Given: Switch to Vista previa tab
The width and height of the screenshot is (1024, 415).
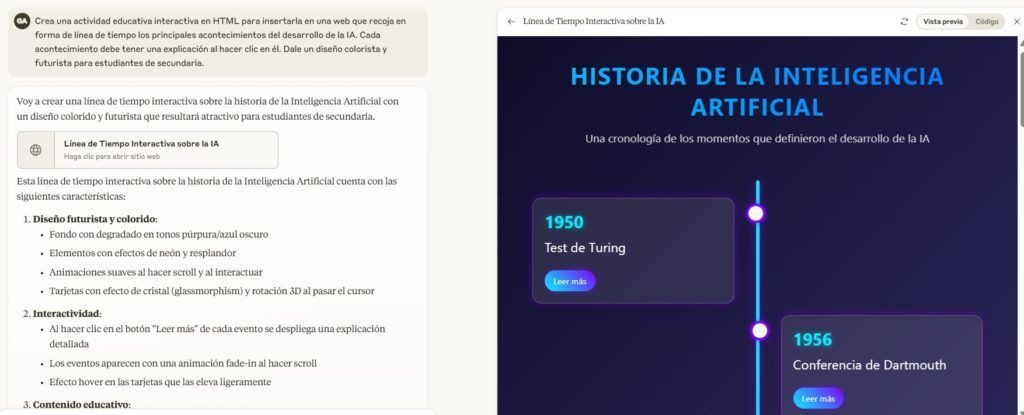Looking at the screenshot, I should pos(942,22).
